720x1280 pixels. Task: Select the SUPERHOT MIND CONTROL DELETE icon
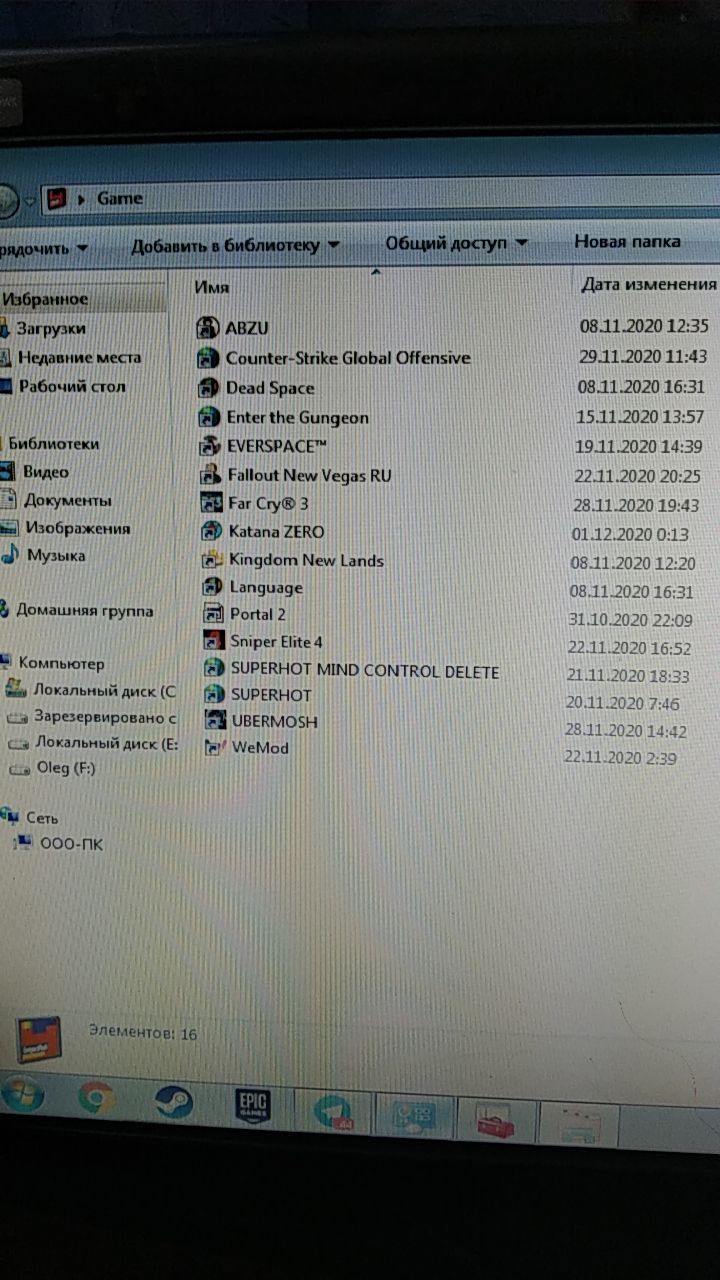(x=214, y=668)
